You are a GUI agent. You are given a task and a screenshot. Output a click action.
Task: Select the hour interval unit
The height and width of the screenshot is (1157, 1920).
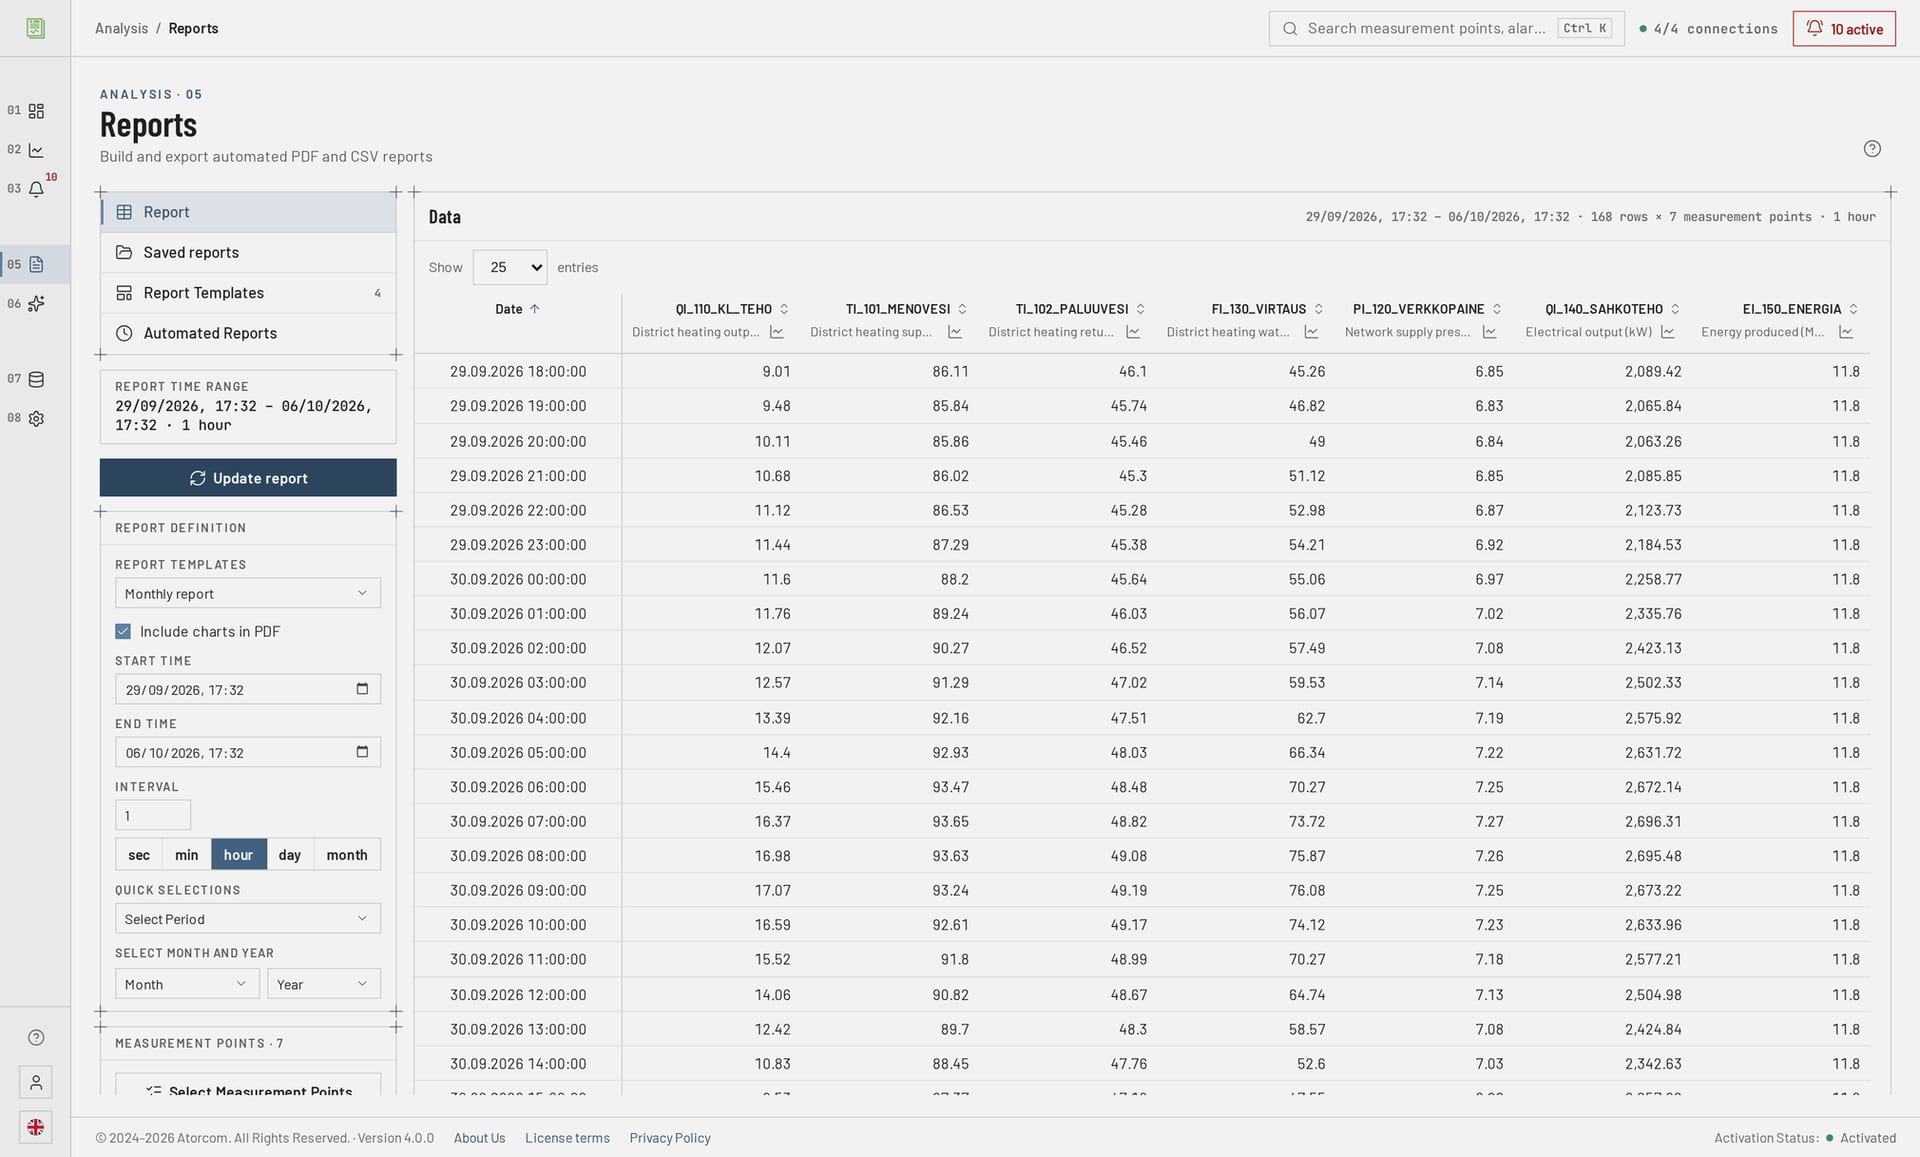click(x=238, y=855)
